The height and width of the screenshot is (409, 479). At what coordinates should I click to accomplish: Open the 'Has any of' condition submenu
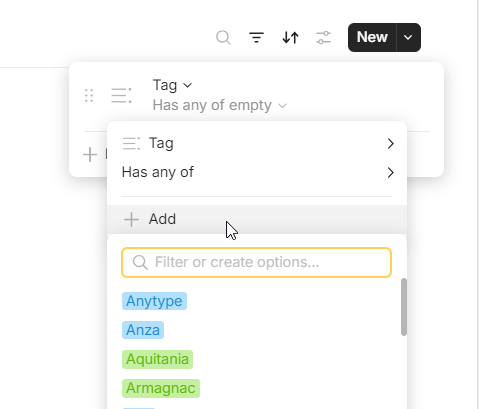click(257, 172)
